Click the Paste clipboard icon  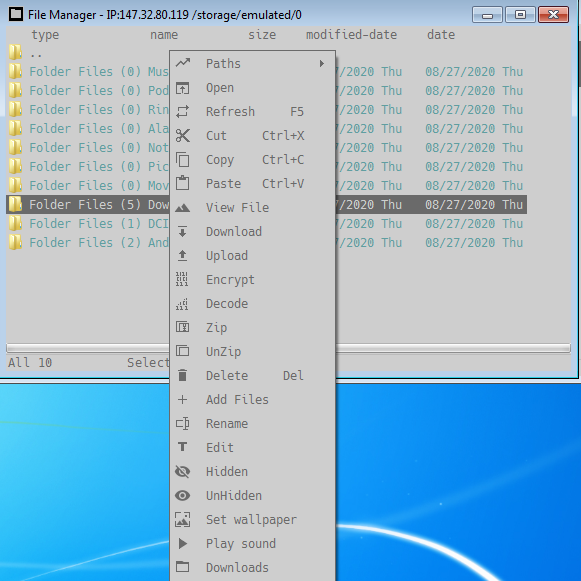pos(183,183)
